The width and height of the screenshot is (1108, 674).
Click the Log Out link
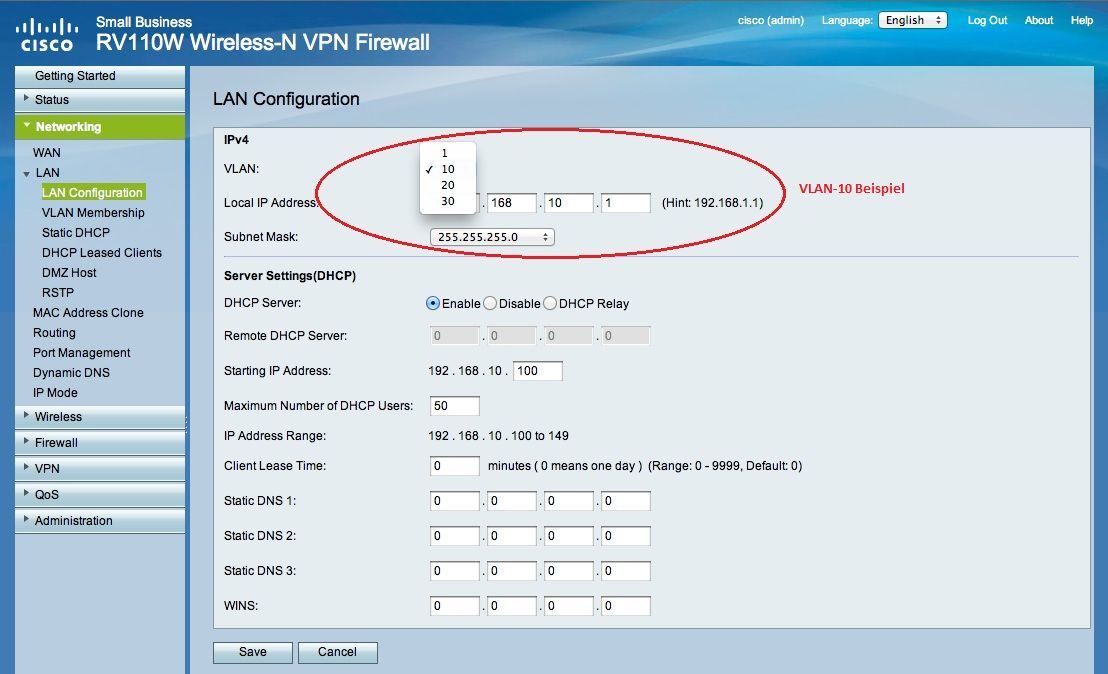987,20
